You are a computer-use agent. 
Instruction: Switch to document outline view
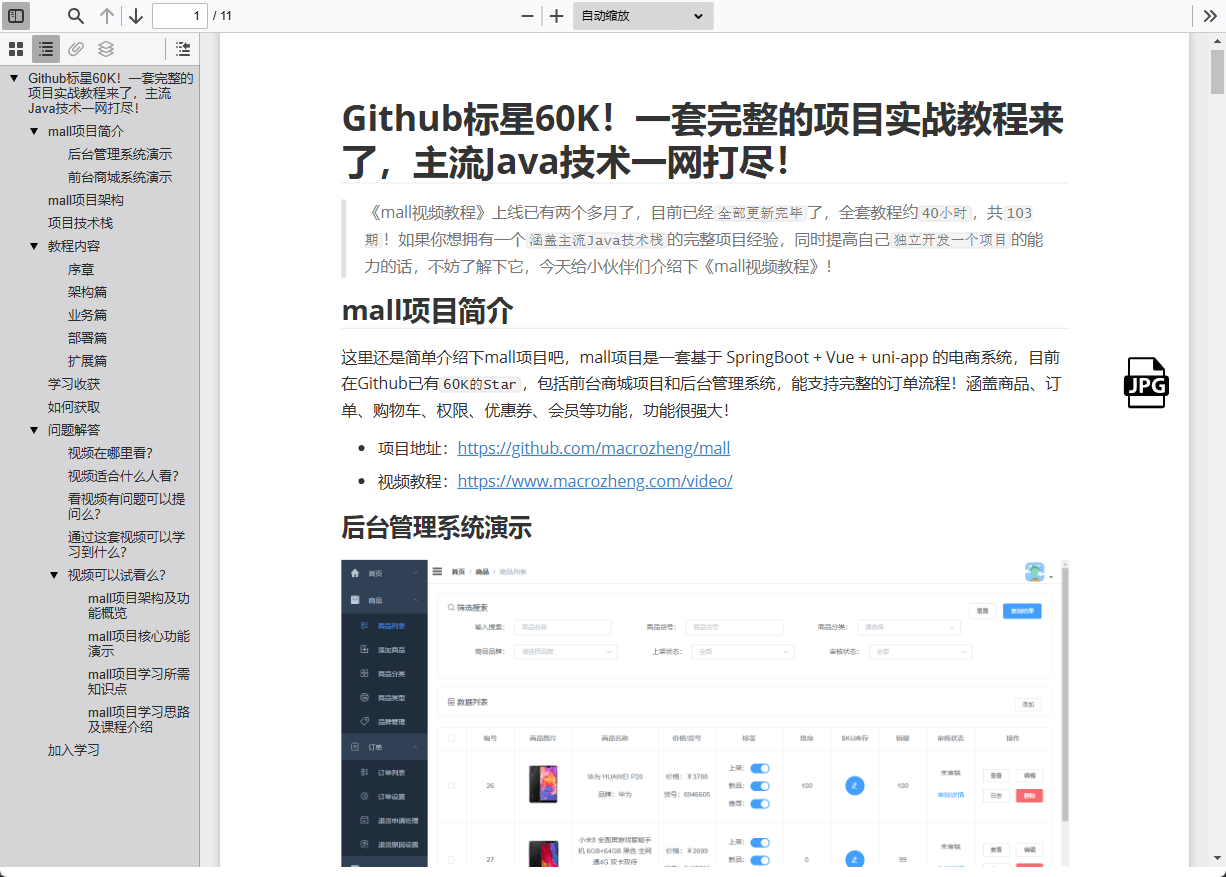46,49
